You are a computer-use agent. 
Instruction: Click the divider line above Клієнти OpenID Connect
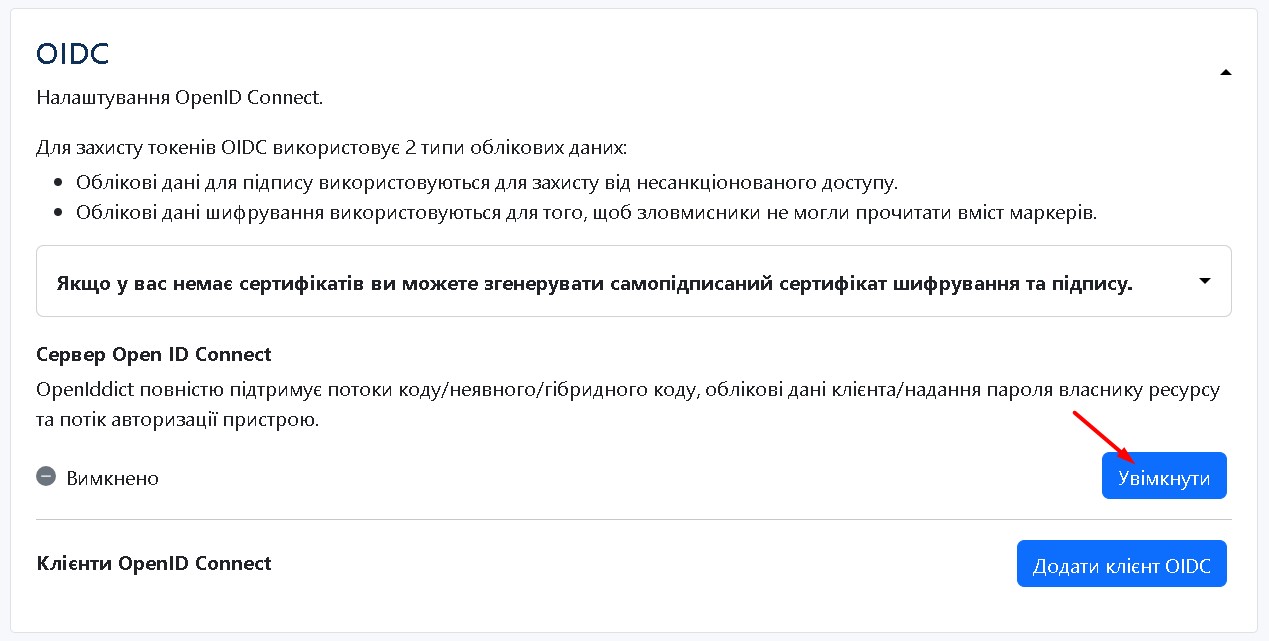click(x=633, y=520)
